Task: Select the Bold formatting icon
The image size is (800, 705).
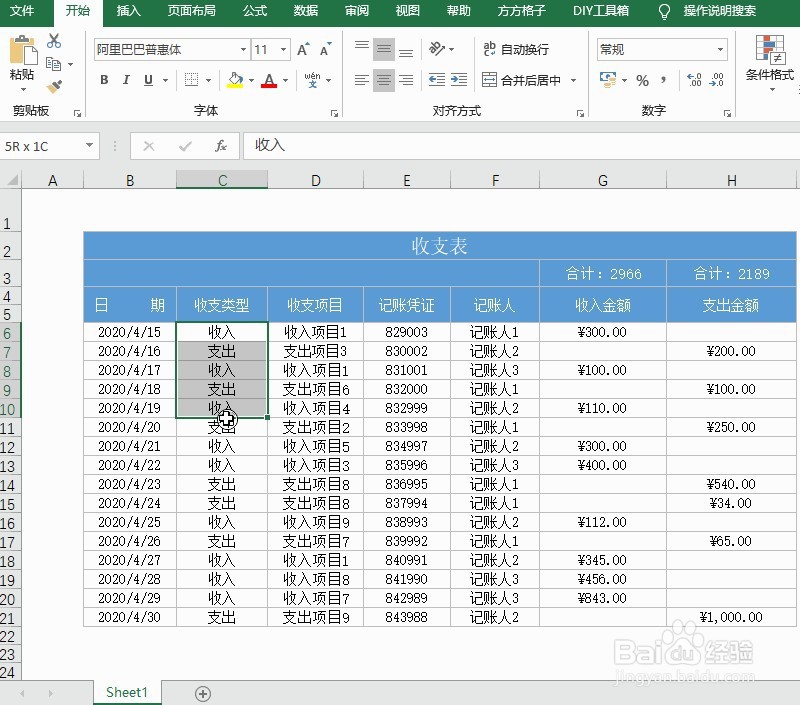Action: point(103,81)
